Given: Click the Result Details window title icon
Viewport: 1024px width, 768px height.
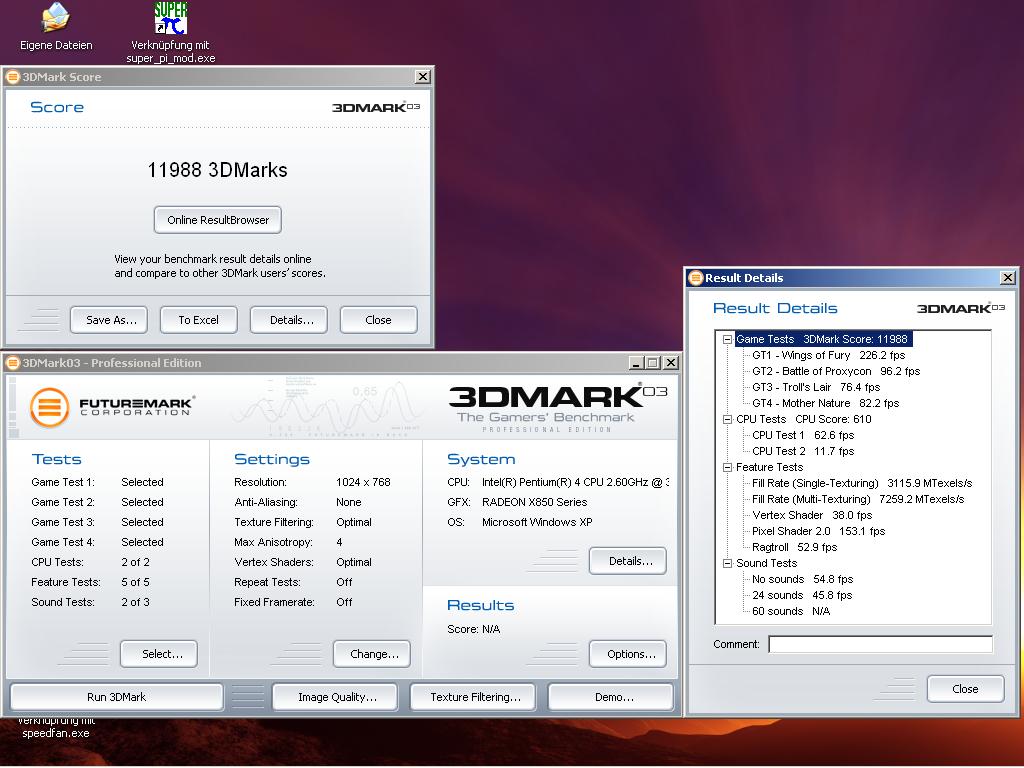Looking at the screenshot, I should [x=696, y=278].
